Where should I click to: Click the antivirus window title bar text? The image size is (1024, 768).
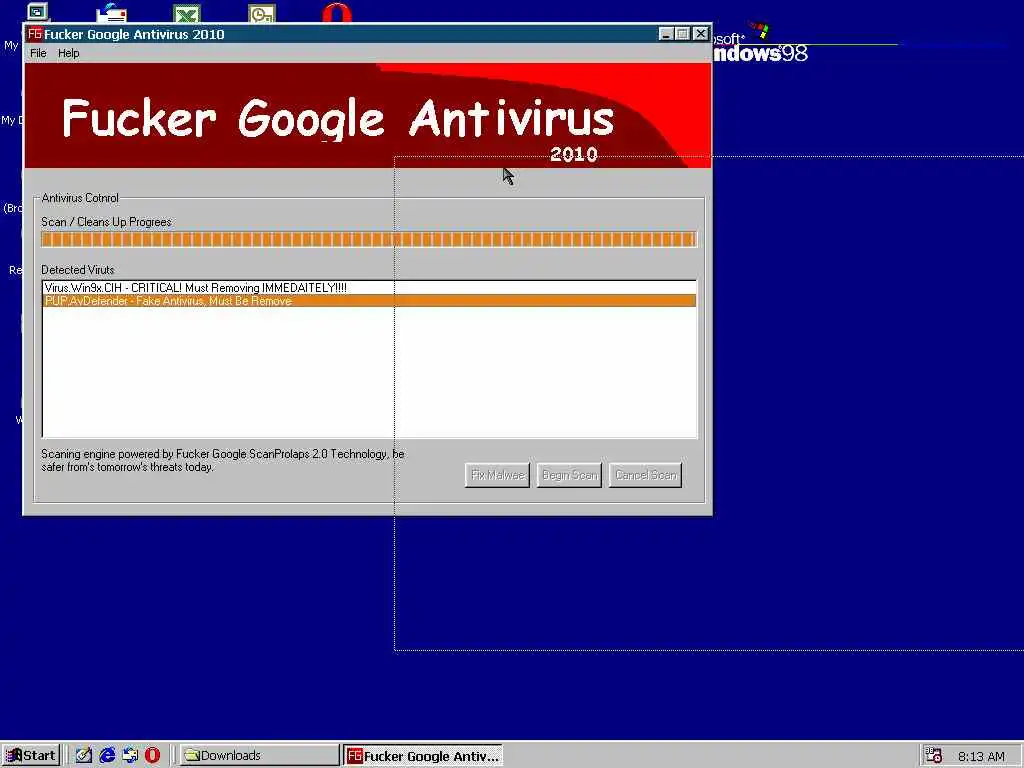135,35
